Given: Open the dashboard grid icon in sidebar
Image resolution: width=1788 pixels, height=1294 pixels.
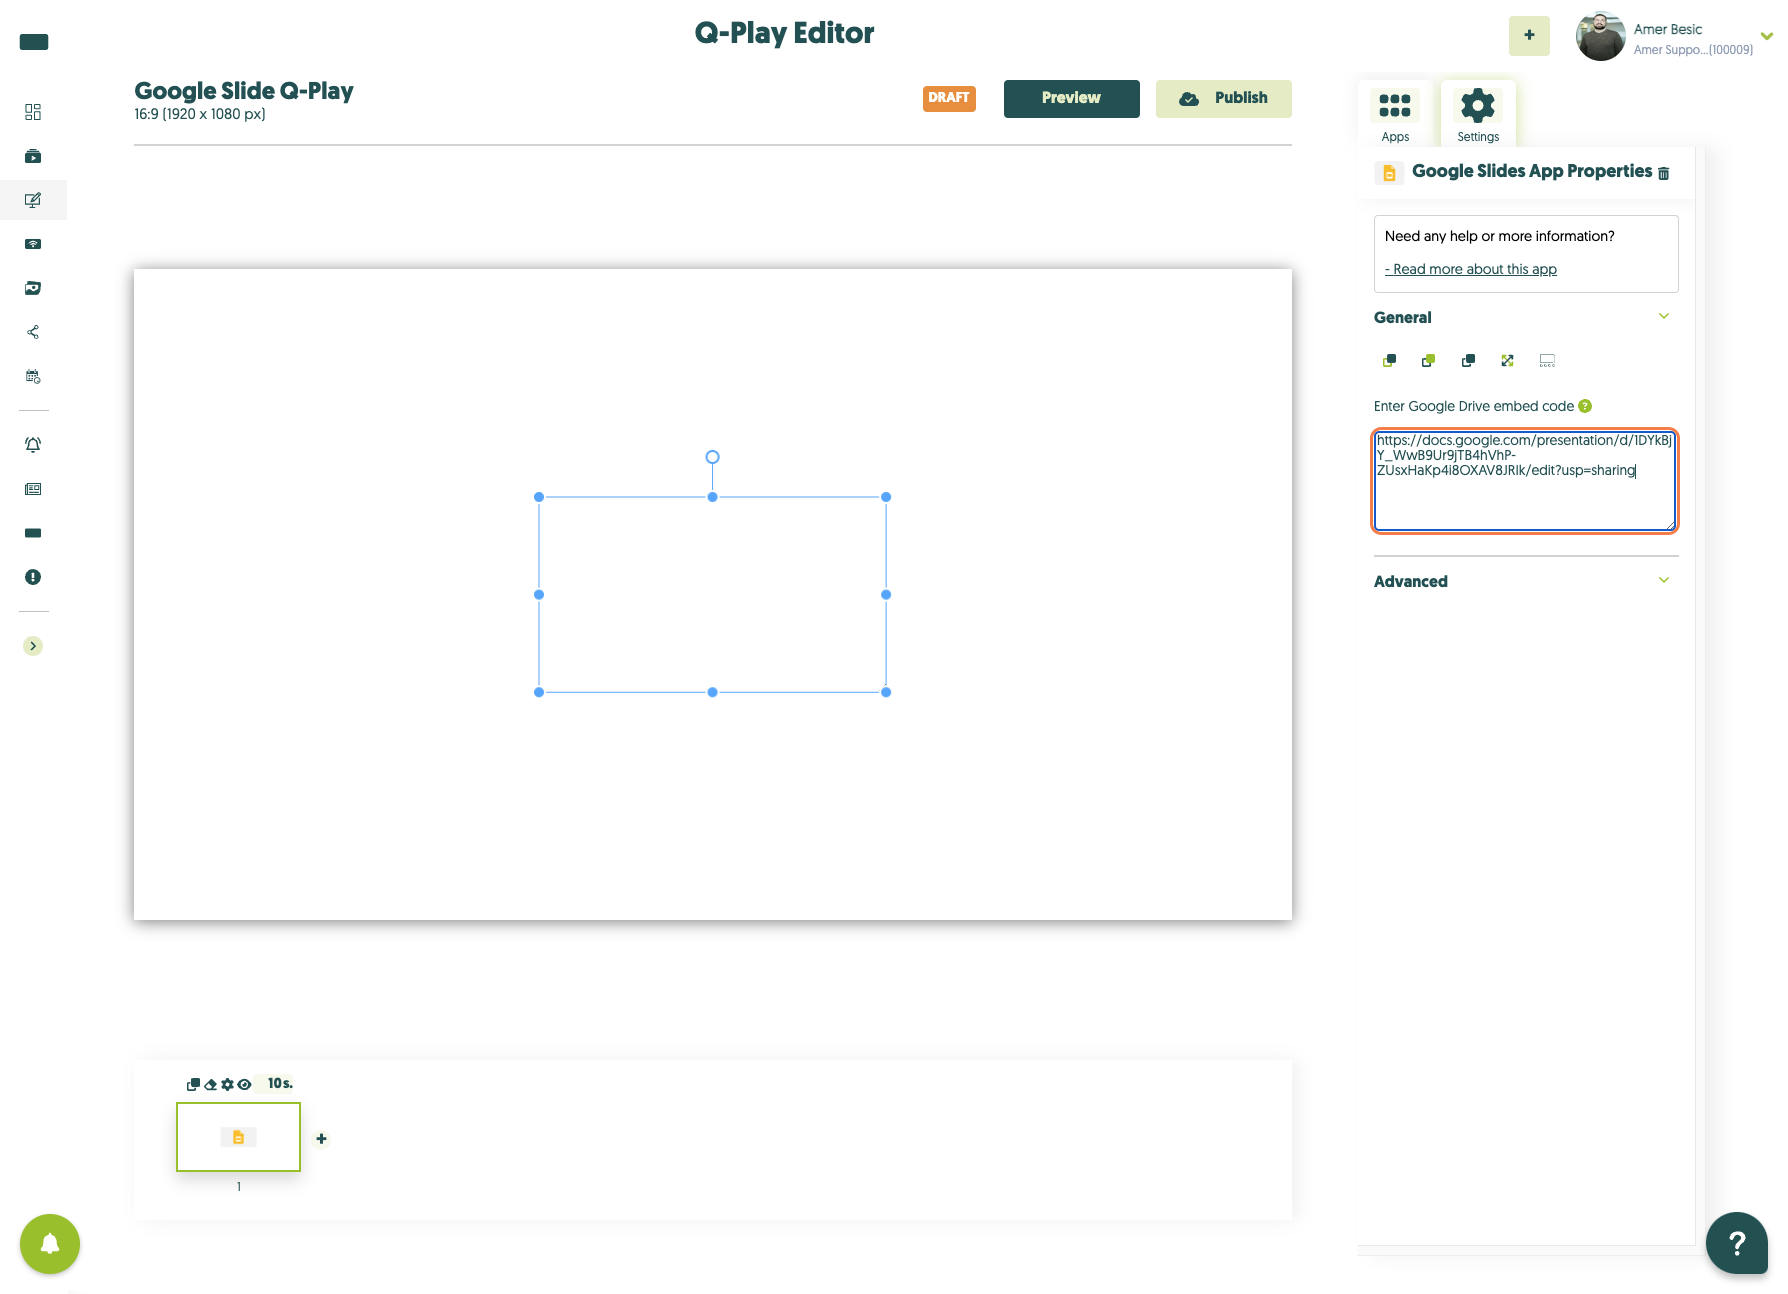Looking at the screenshot, I should point(33,112).
